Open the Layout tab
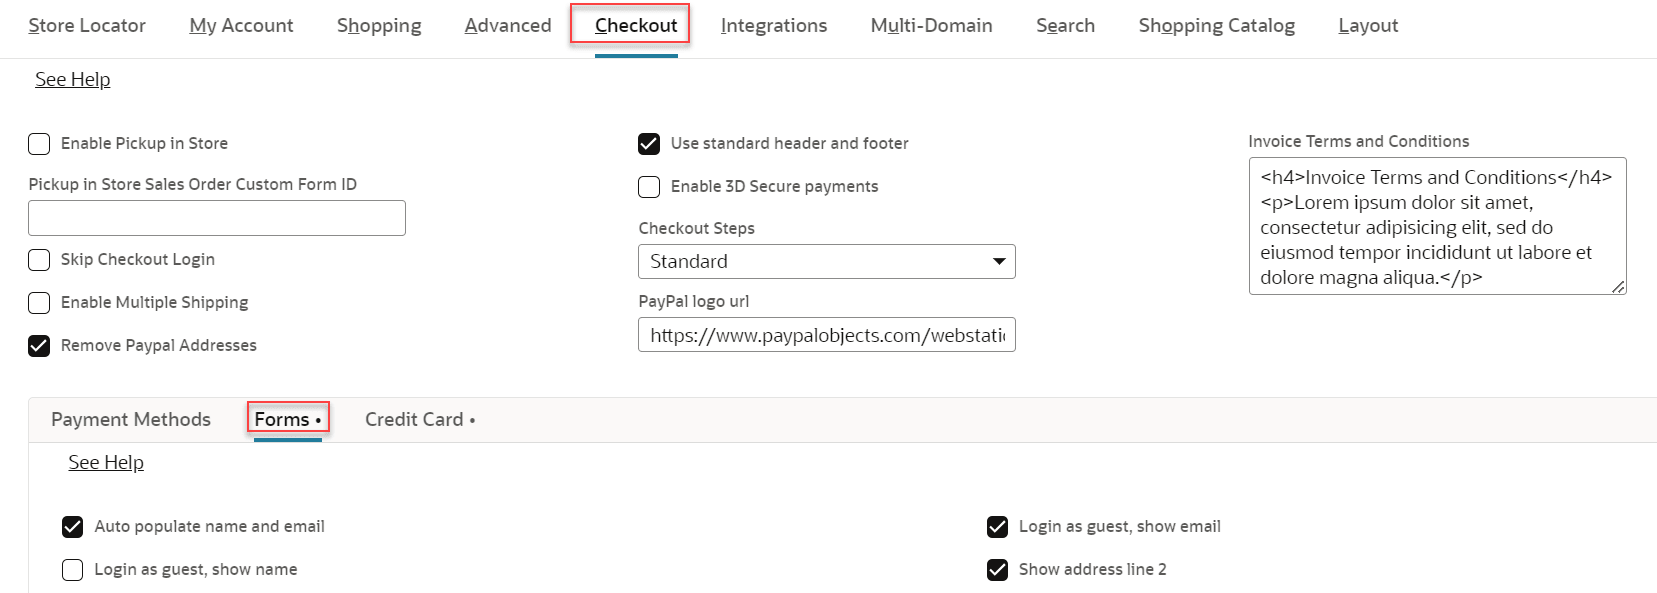 point(1368,26)
